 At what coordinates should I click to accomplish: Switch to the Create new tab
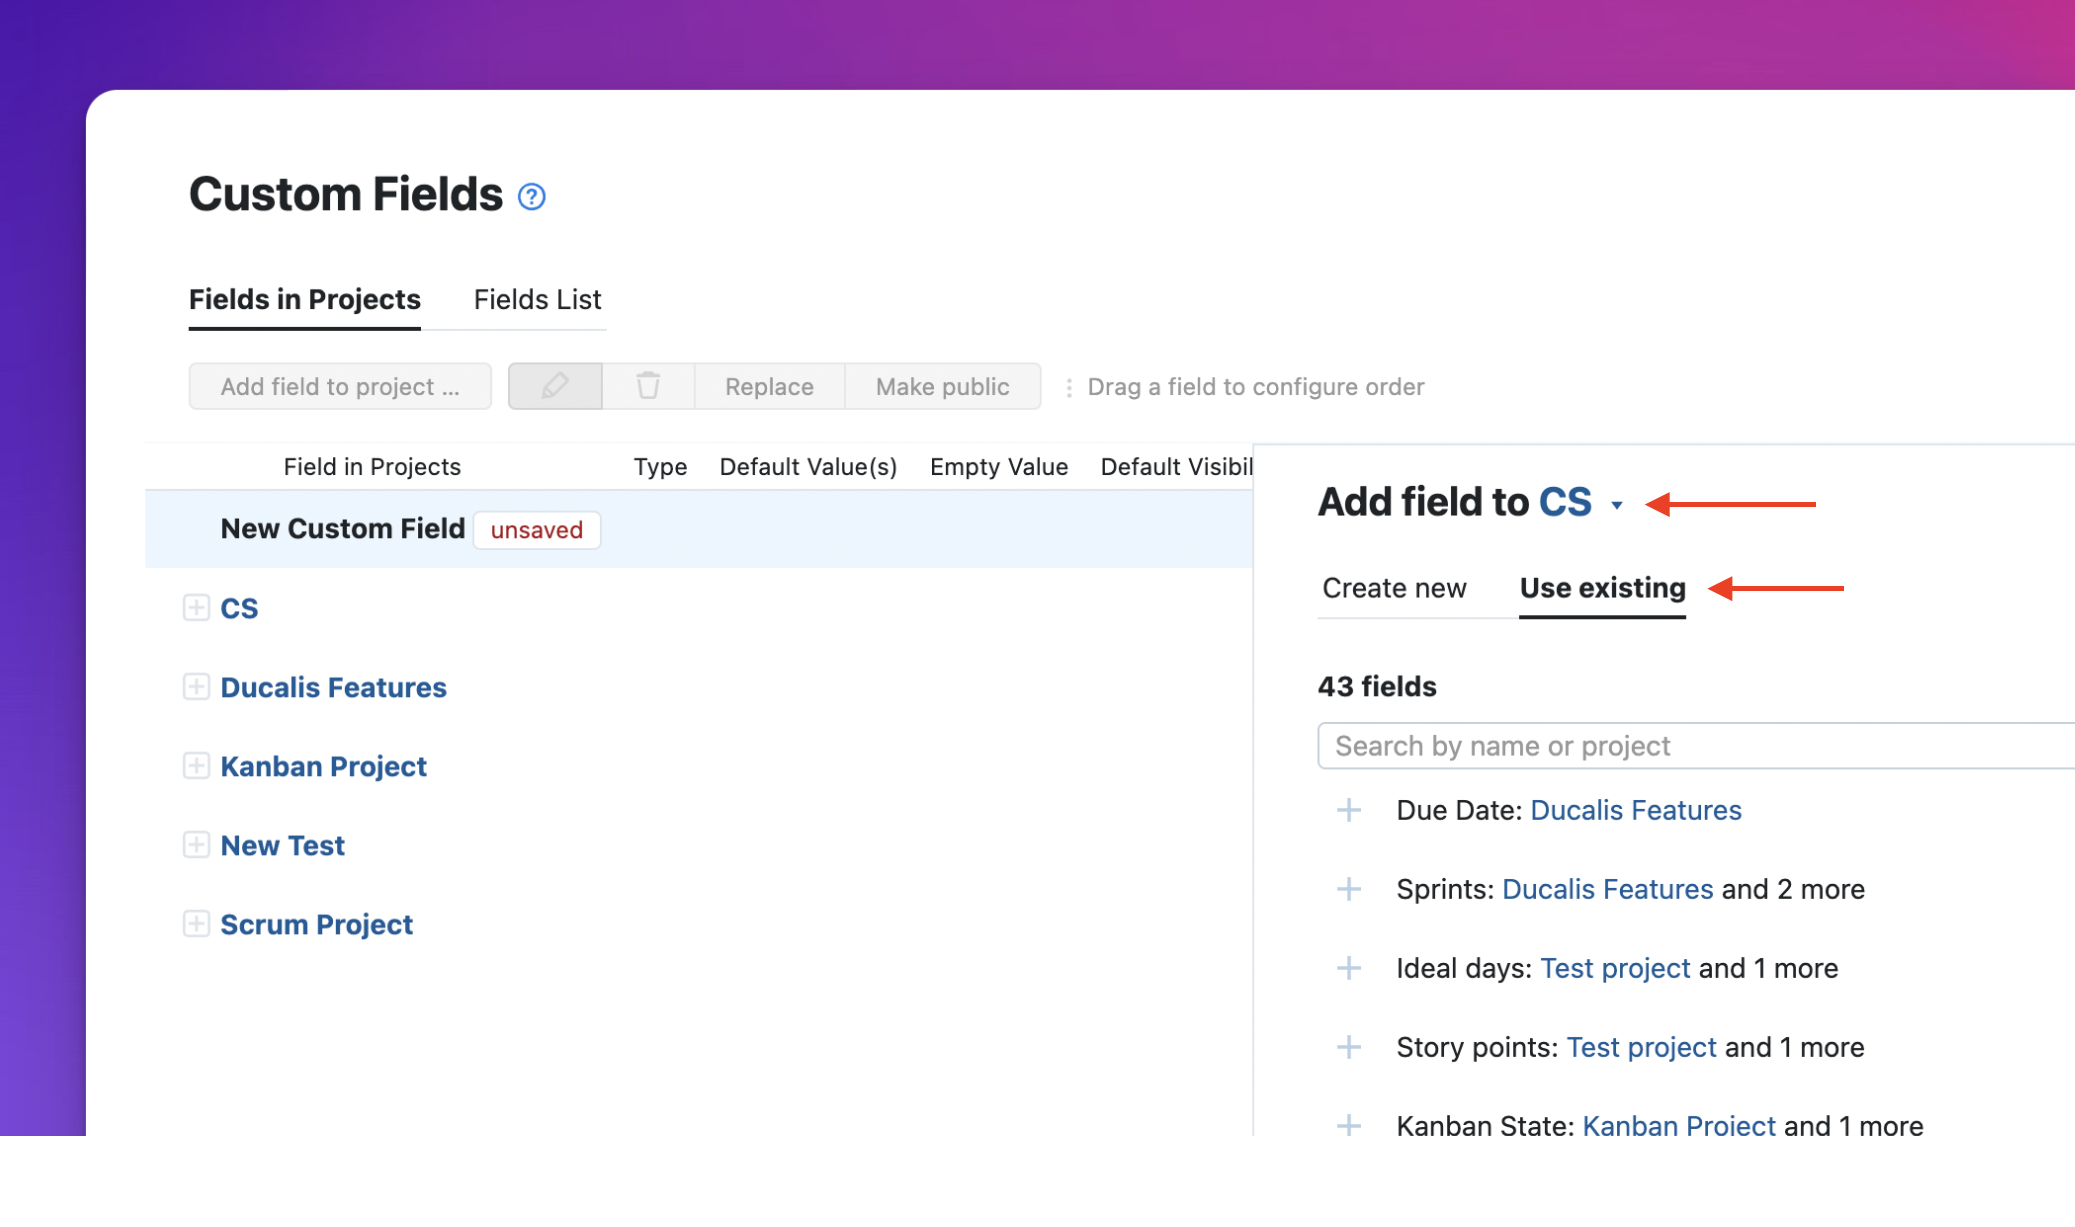pos(1394,588)
